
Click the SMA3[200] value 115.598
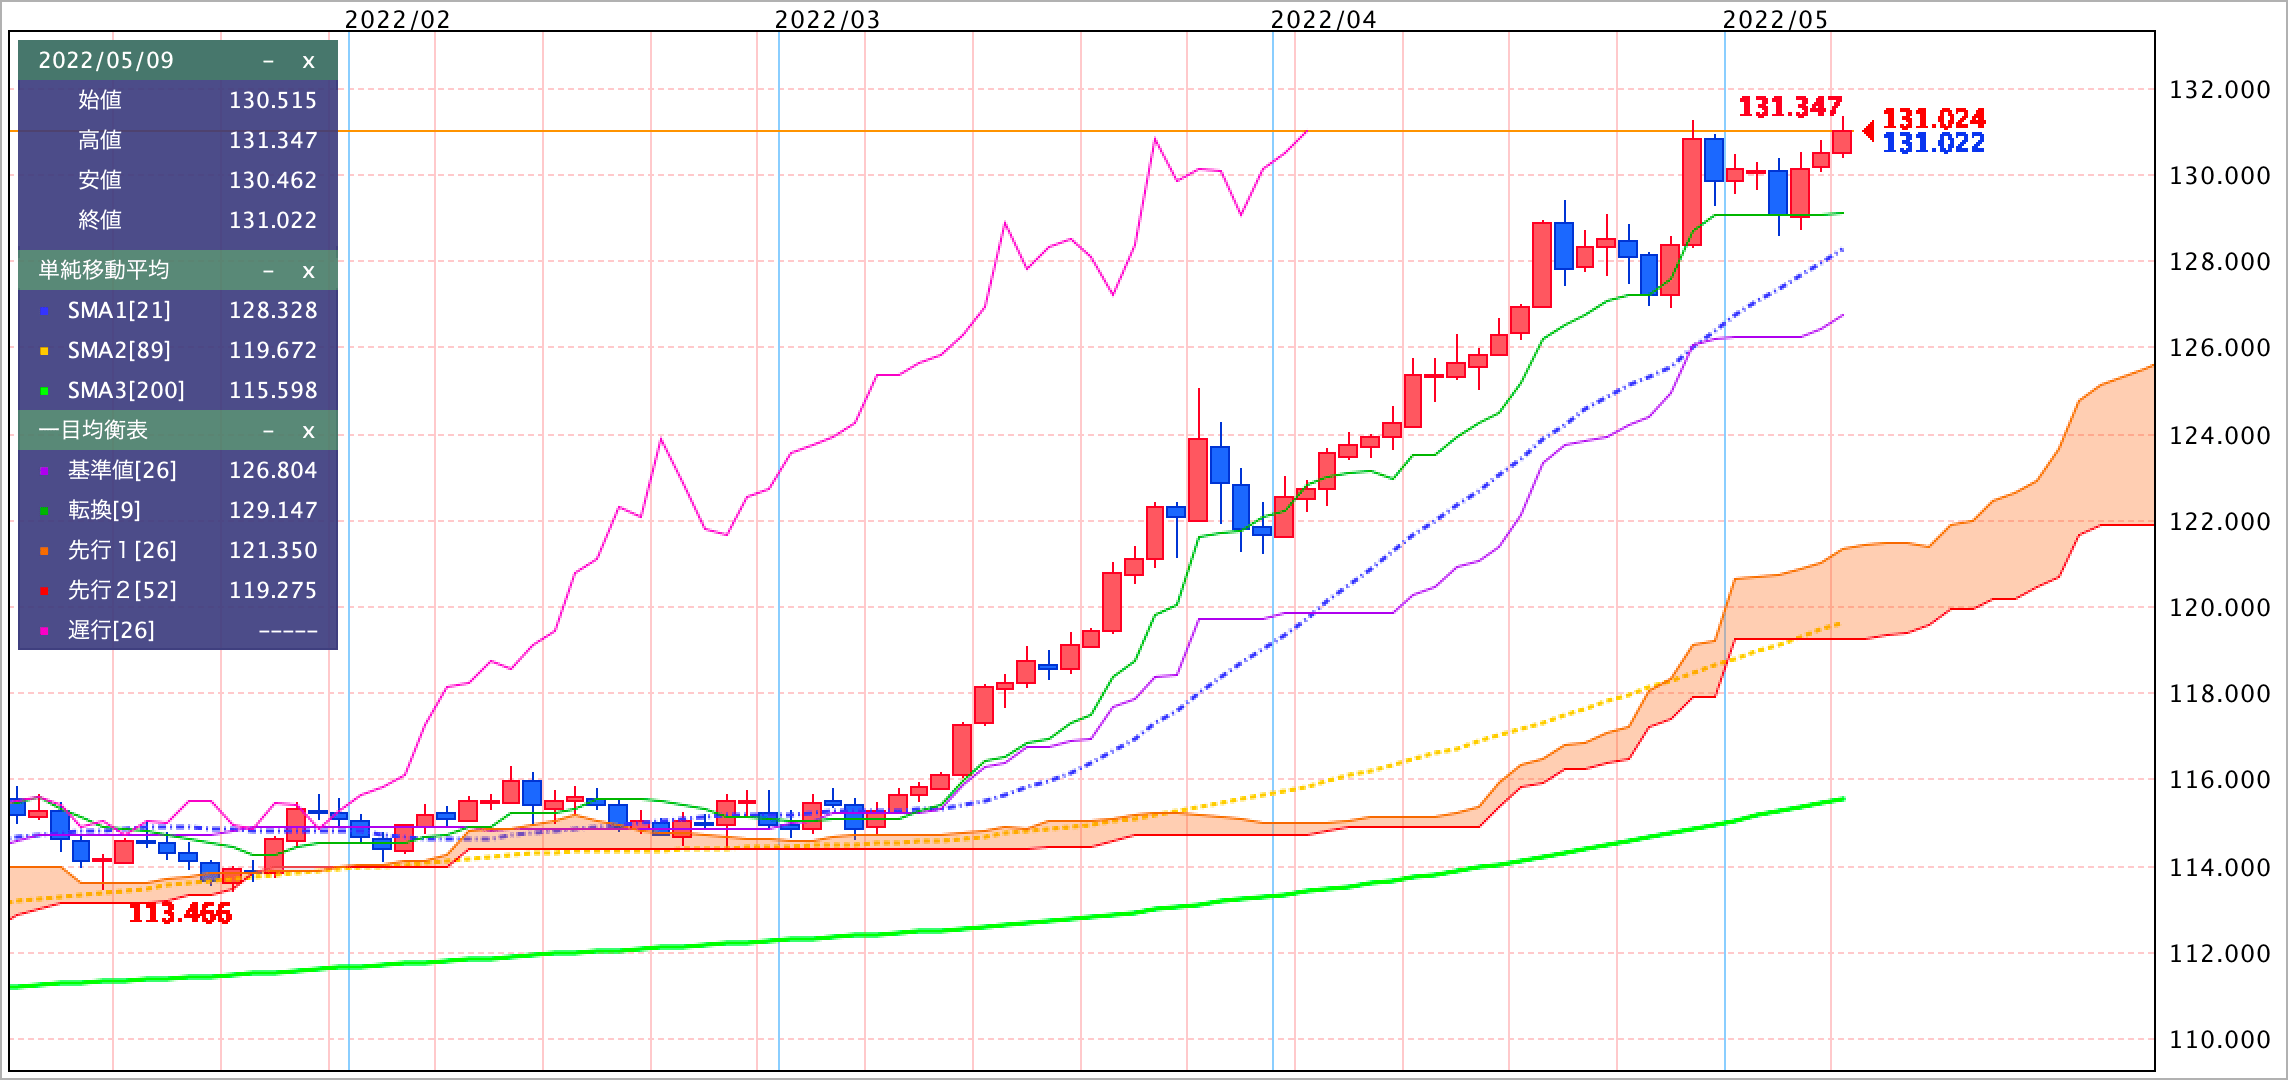coord(273,391)
